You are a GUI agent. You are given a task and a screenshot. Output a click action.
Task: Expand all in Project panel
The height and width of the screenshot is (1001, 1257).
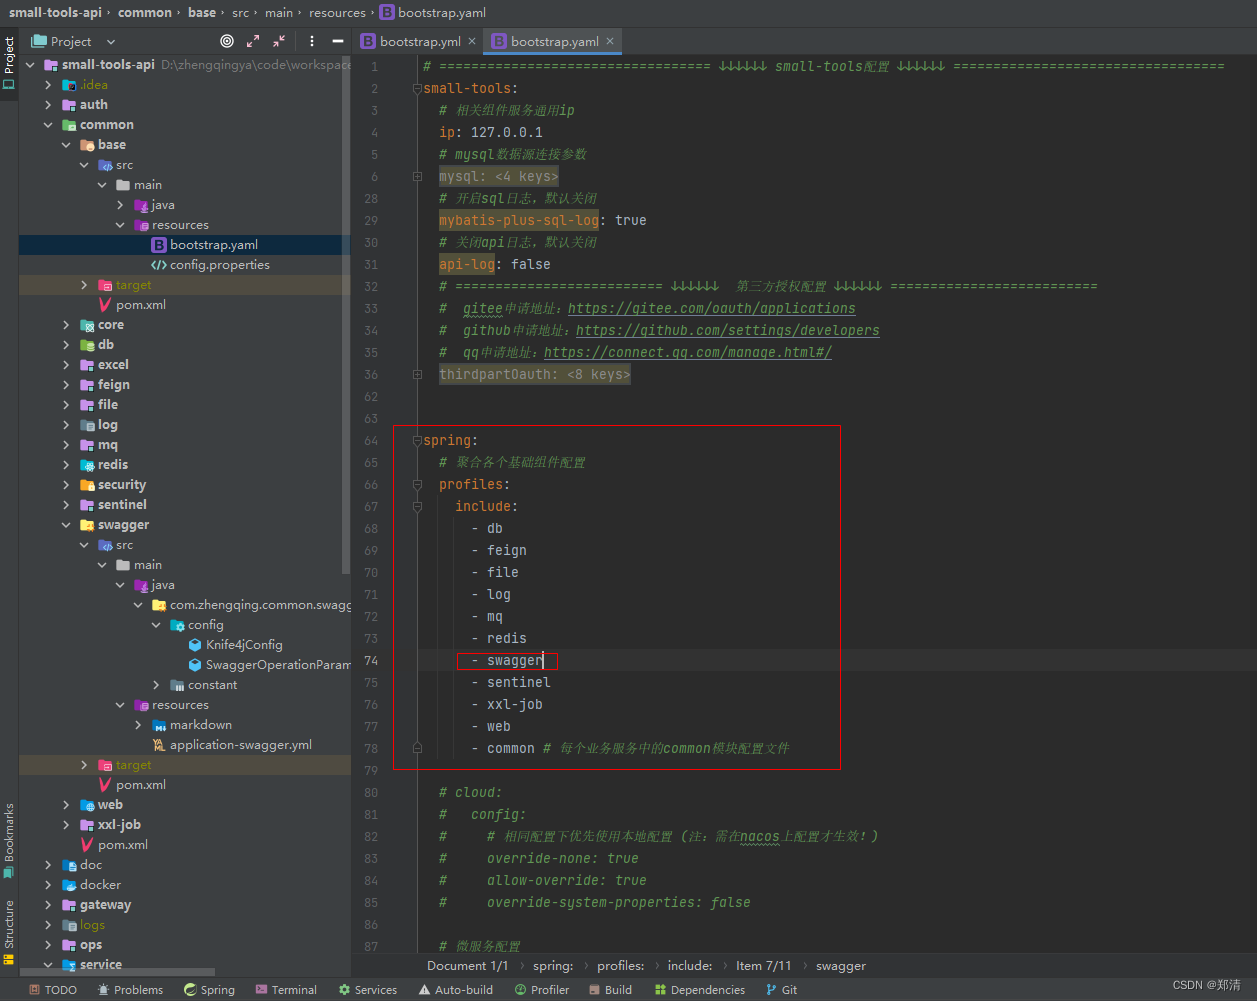(x=253, y=41)
